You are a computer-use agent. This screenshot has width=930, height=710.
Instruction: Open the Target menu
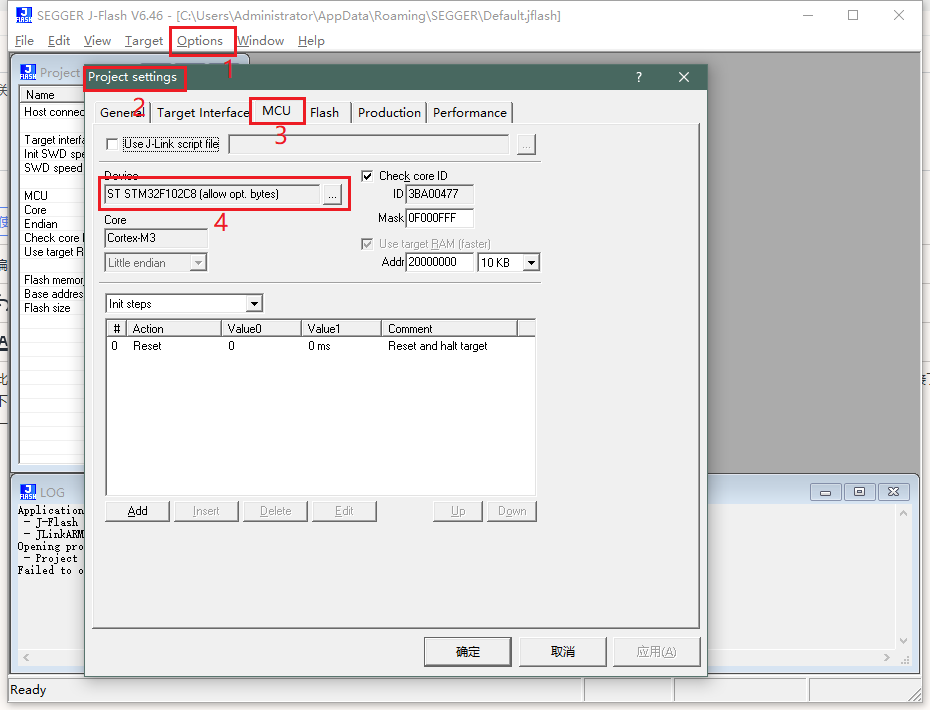pos(144,41)
